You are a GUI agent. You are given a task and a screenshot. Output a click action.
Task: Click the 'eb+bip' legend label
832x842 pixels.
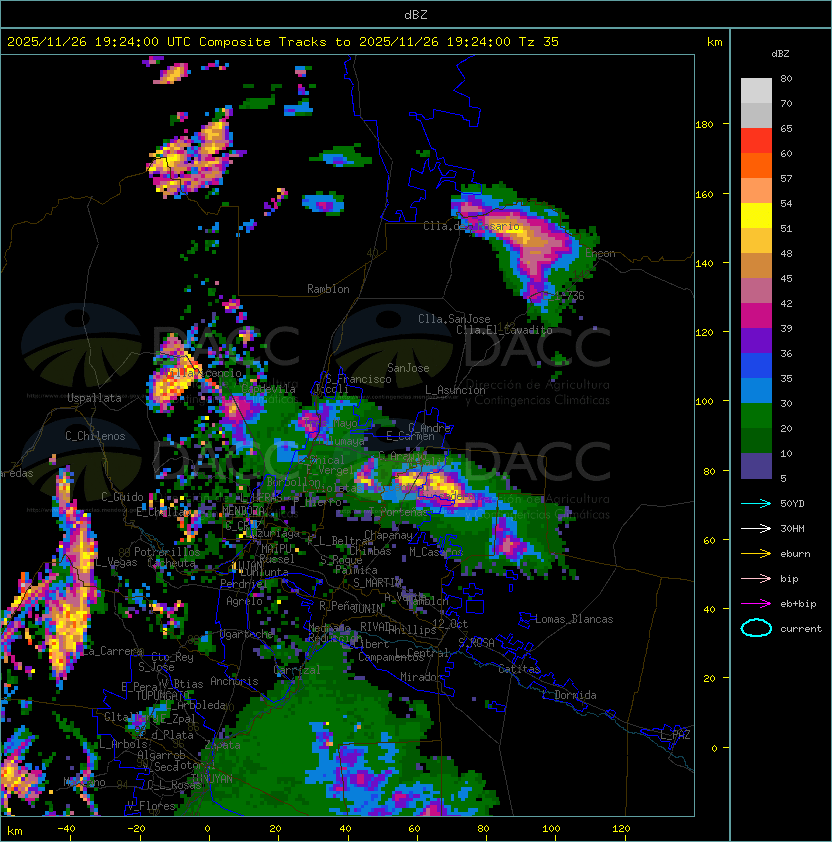[x=798, y=604]
